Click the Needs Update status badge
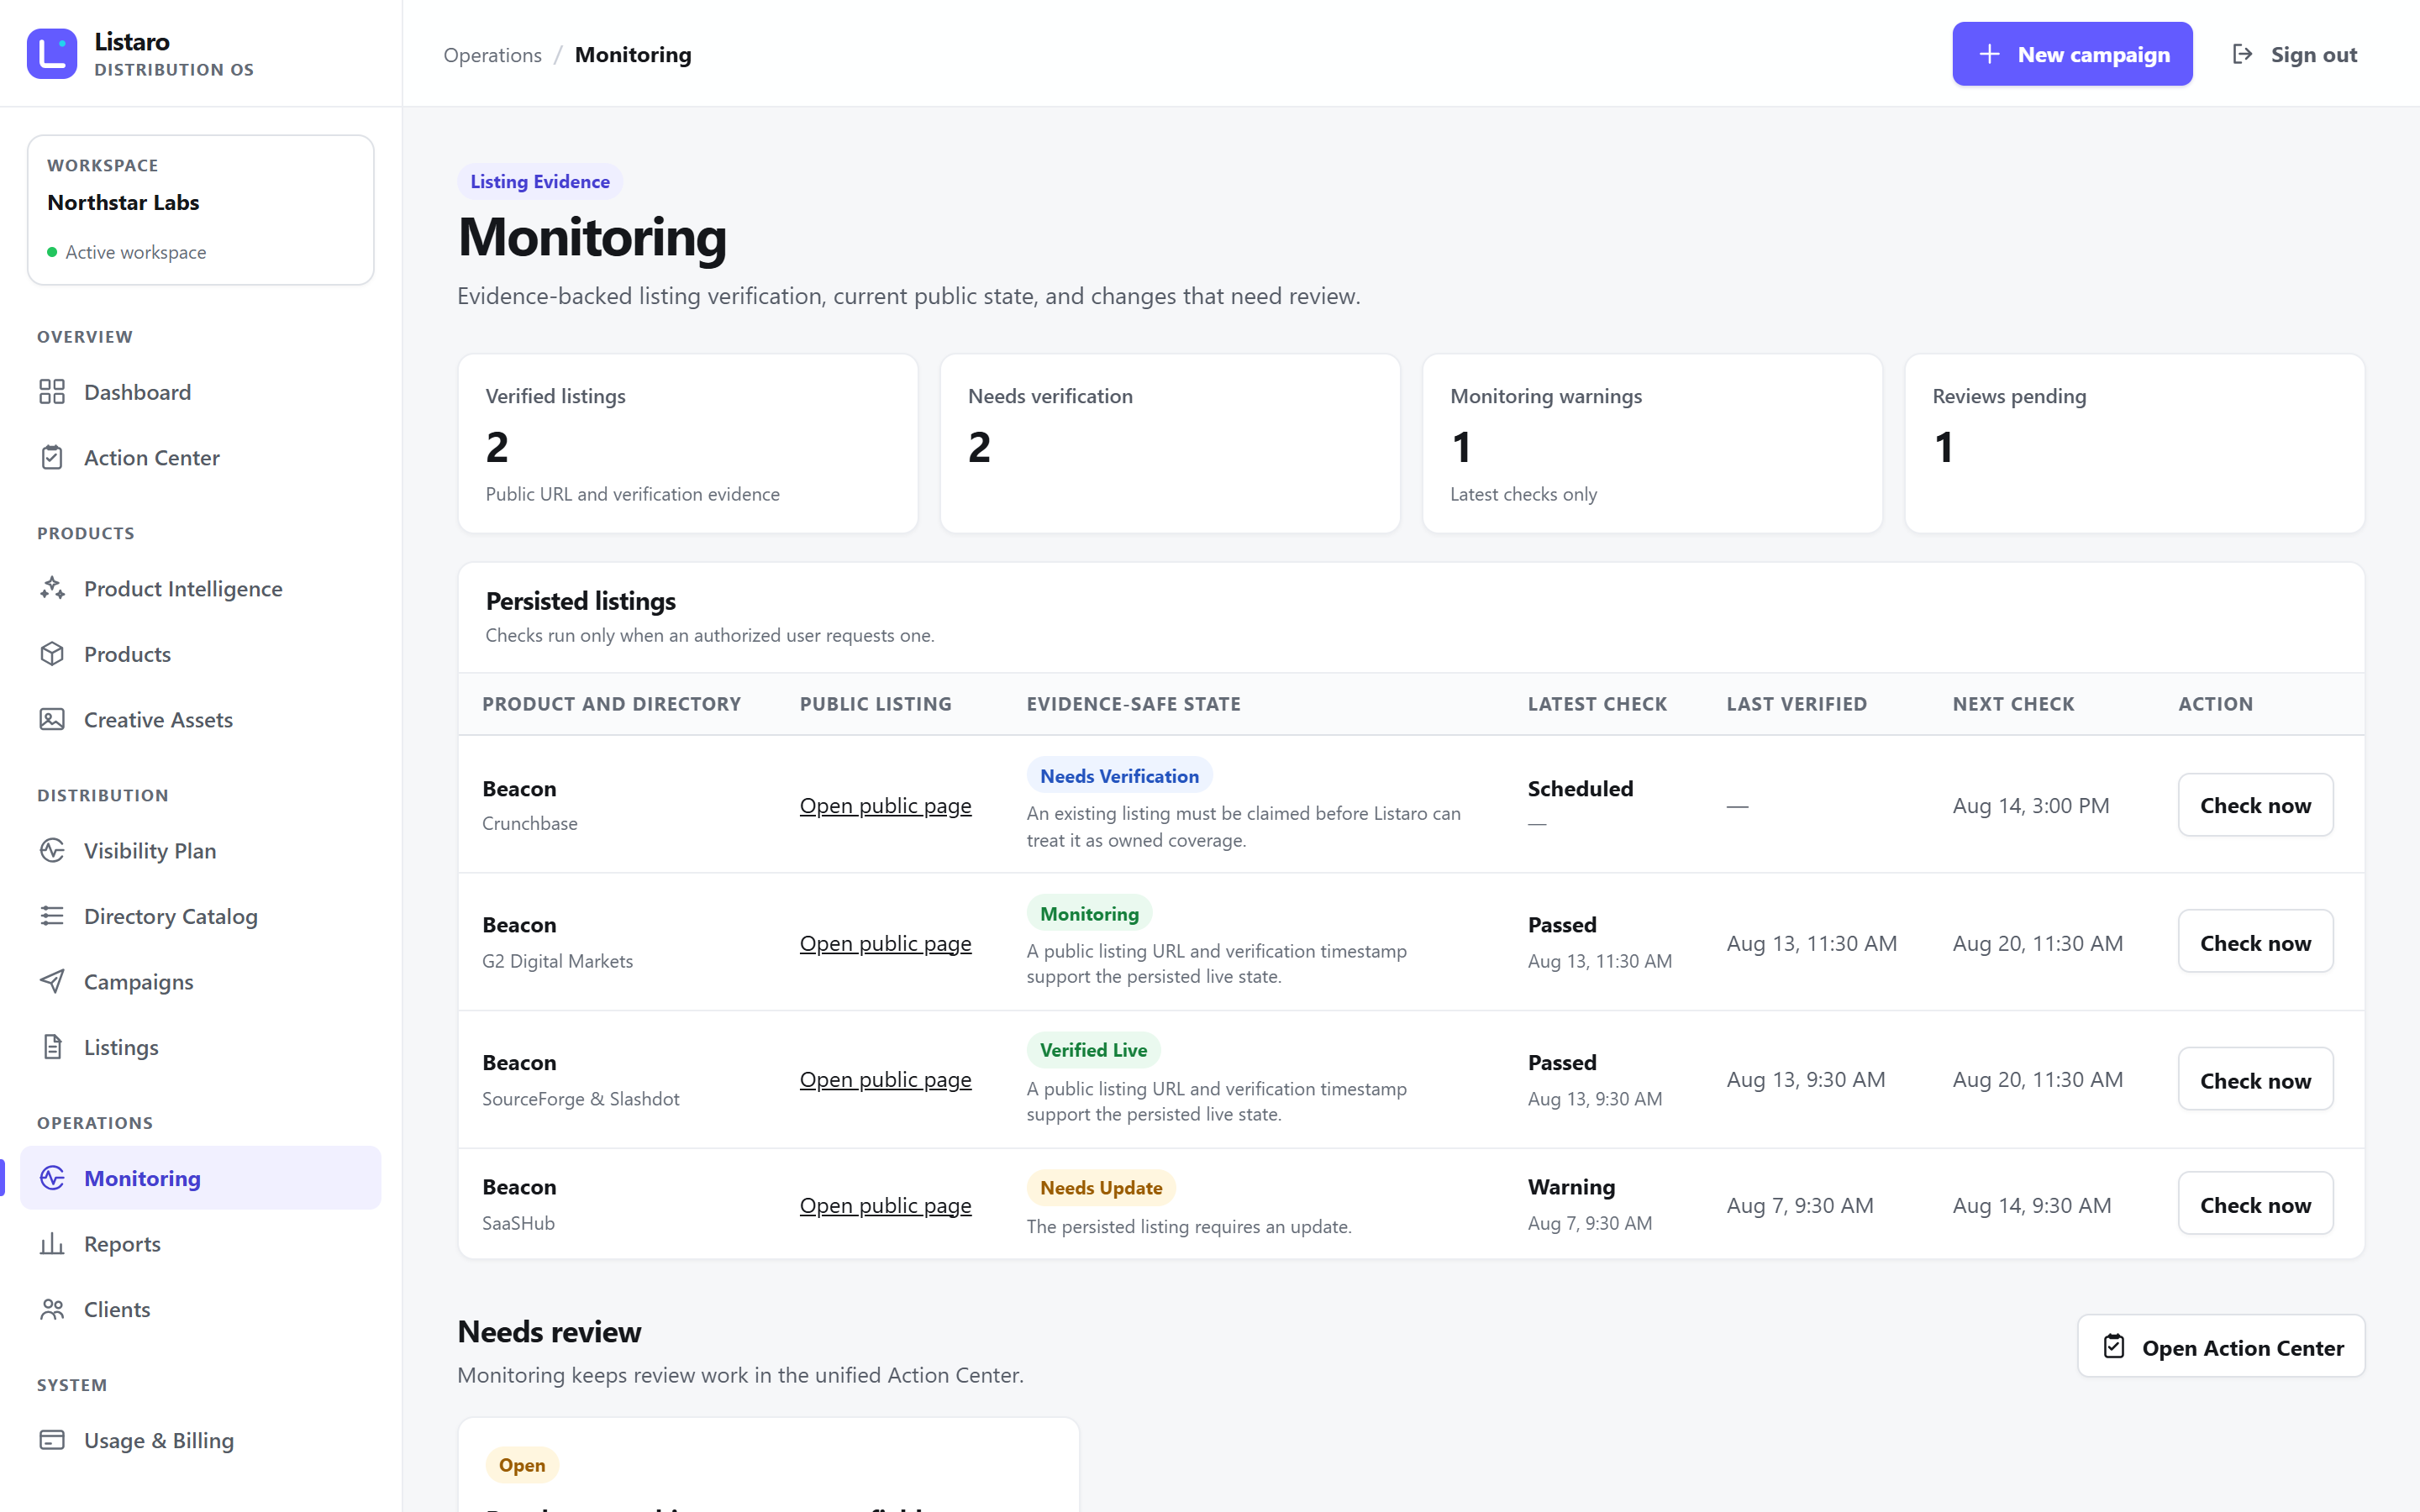This screenshot has width=2420, height=1512. (1101, 1187)
